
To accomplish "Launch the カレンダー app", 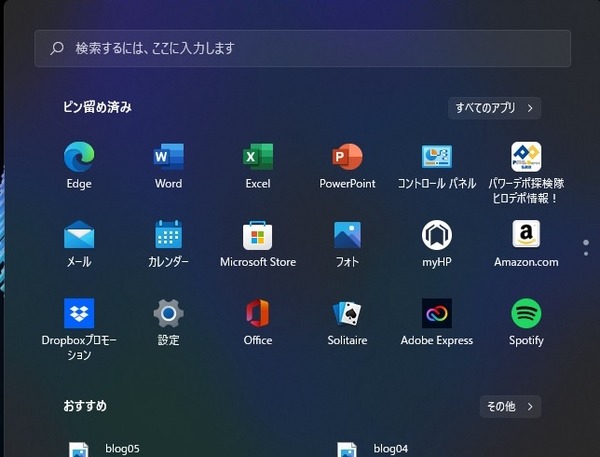I will (x=168, y=244).
